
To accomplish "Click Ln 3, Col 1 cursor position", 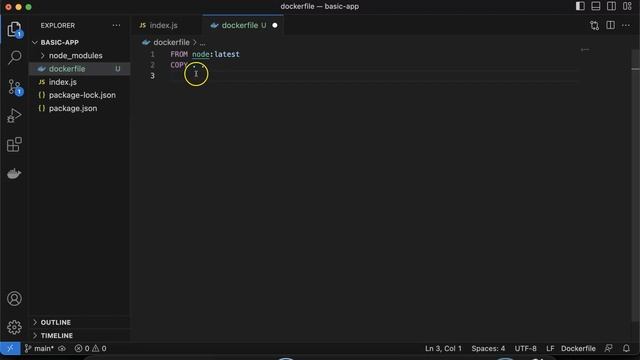I will tap(443, 349).
